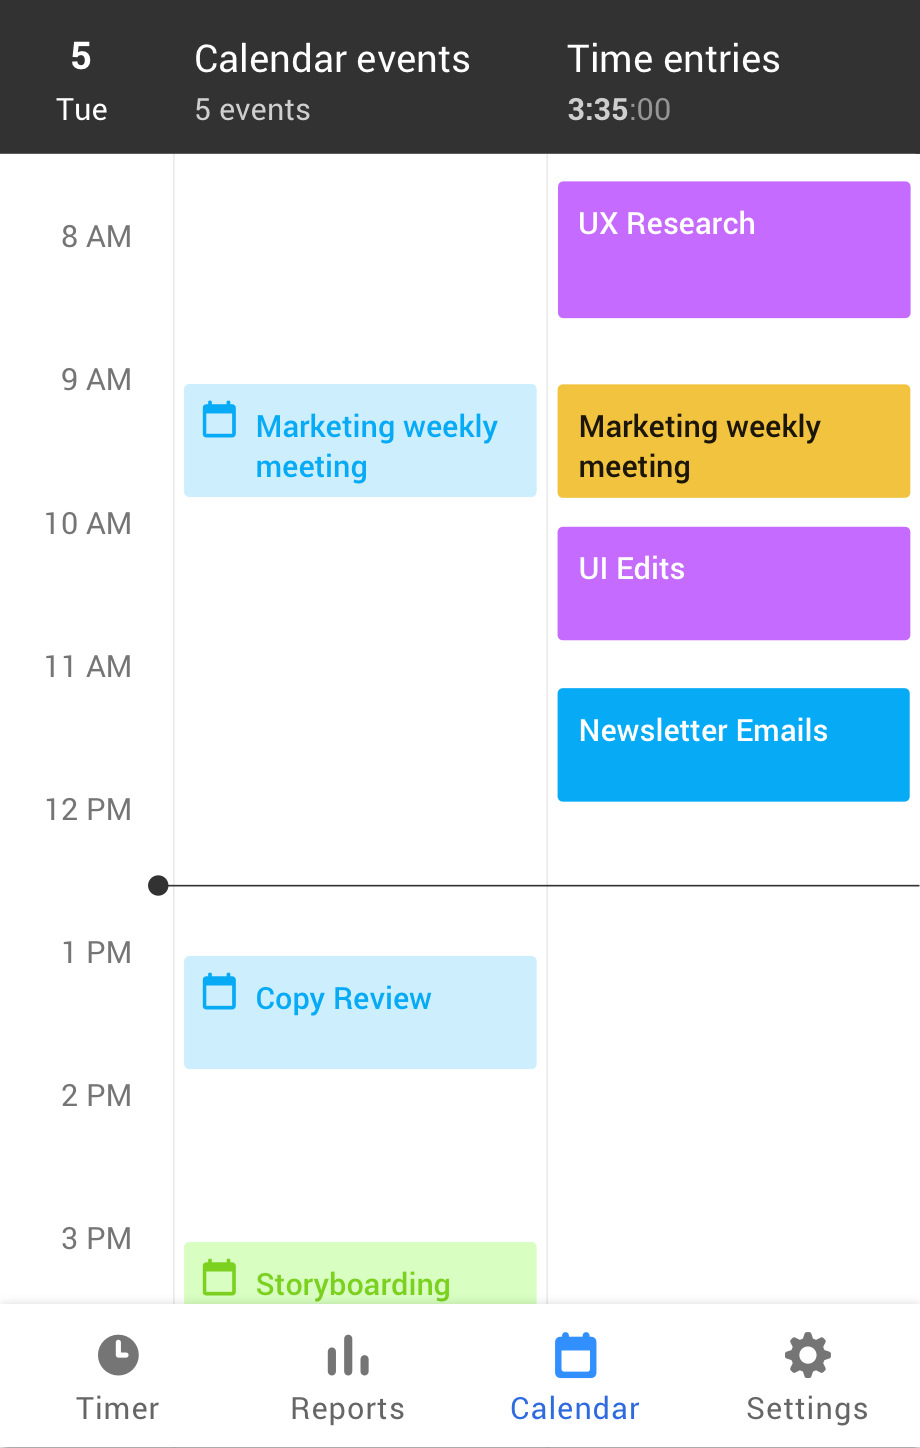Image resolution: width=920 pixels, height=1448 pixels.
Task: Switch to the Reports tab label
Action: [348, 1409]
